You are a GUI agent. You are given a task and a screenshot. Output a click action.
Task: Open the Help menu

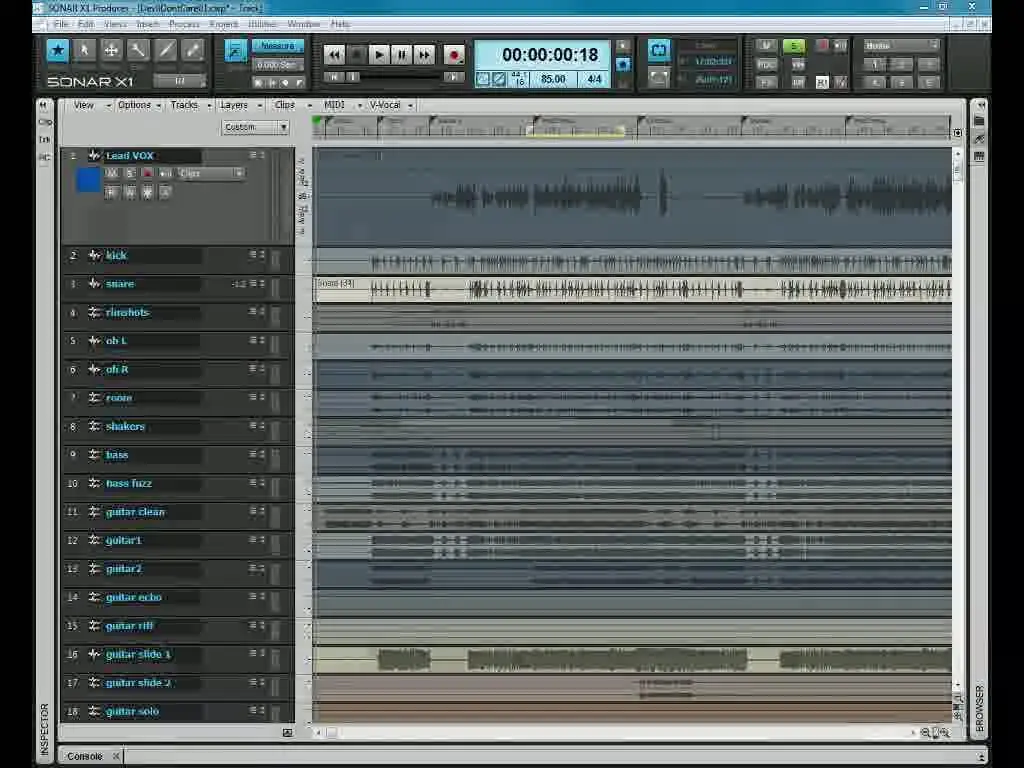340,24
